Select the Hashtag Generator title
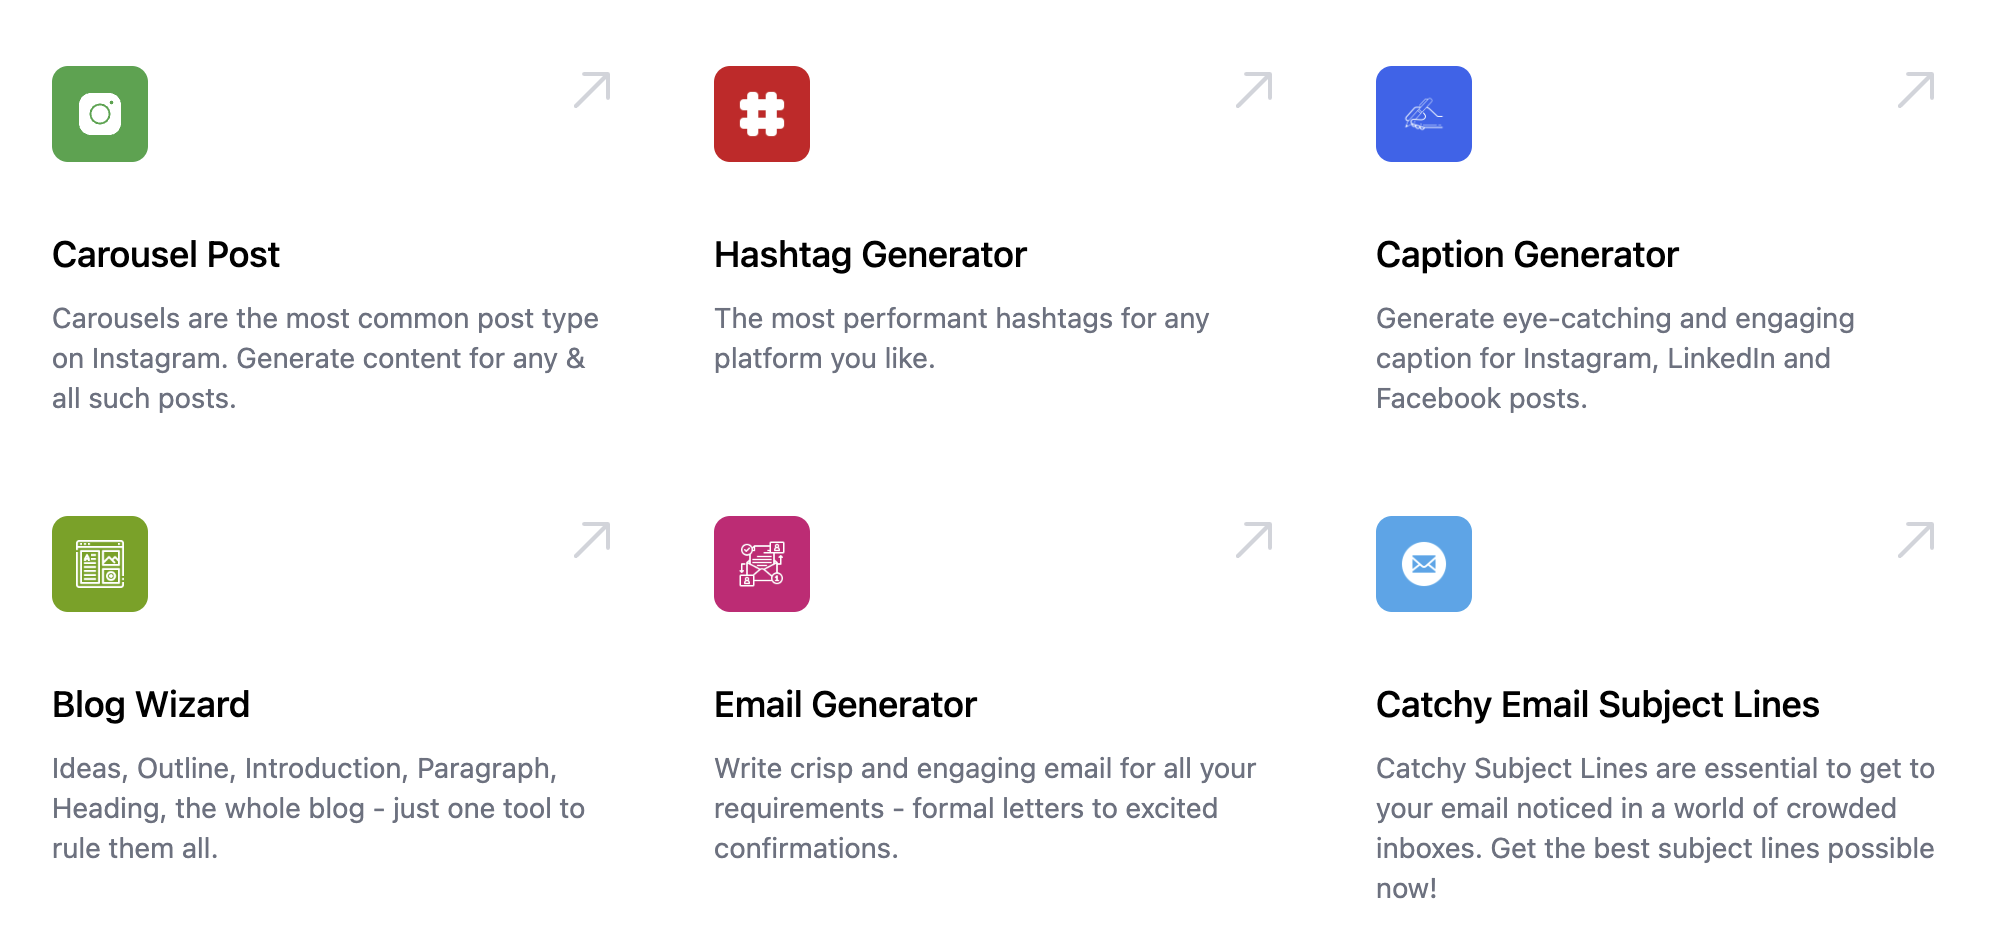Viewport: 2014px width, 936px height. 870,255
